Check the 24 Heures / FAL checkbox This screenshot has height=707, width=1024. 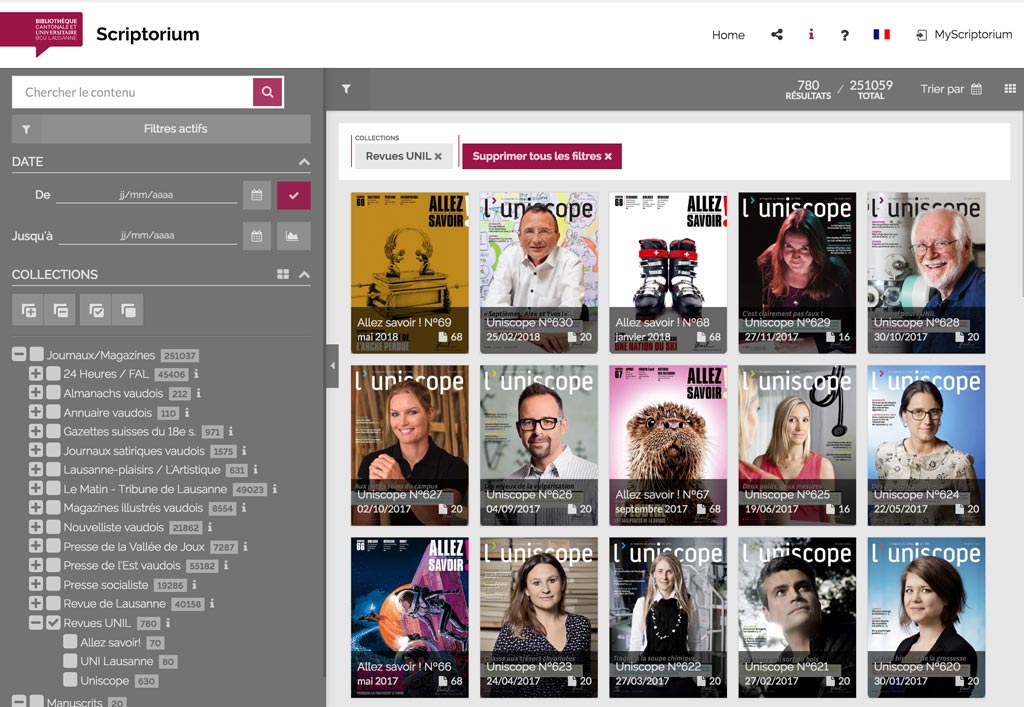tap(54, 374)
